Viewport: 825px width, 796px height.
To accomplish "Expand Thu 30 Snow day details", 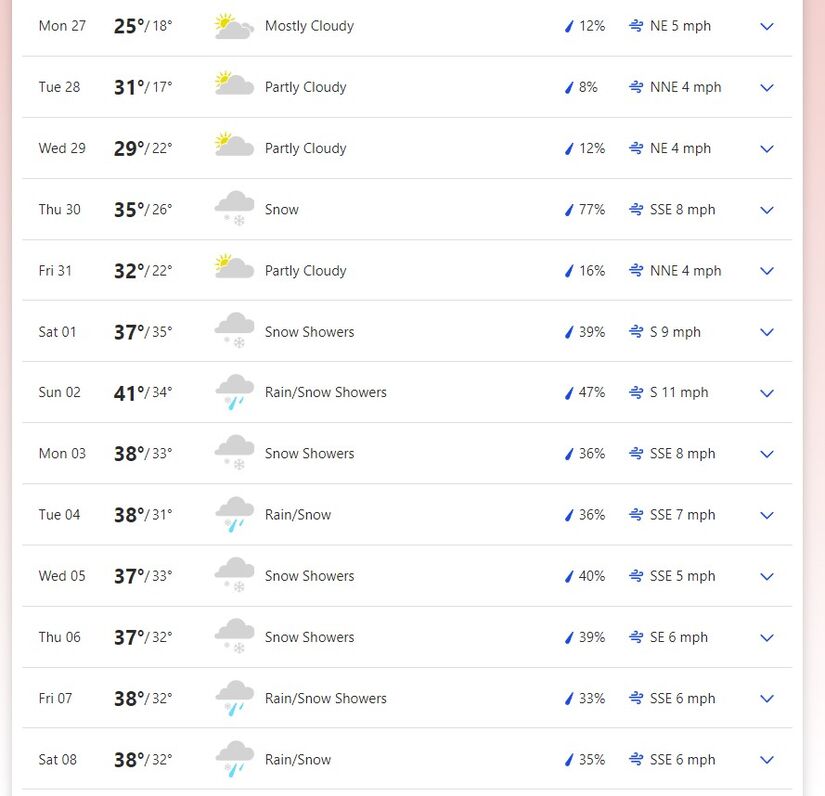I will tap(767, 210).
